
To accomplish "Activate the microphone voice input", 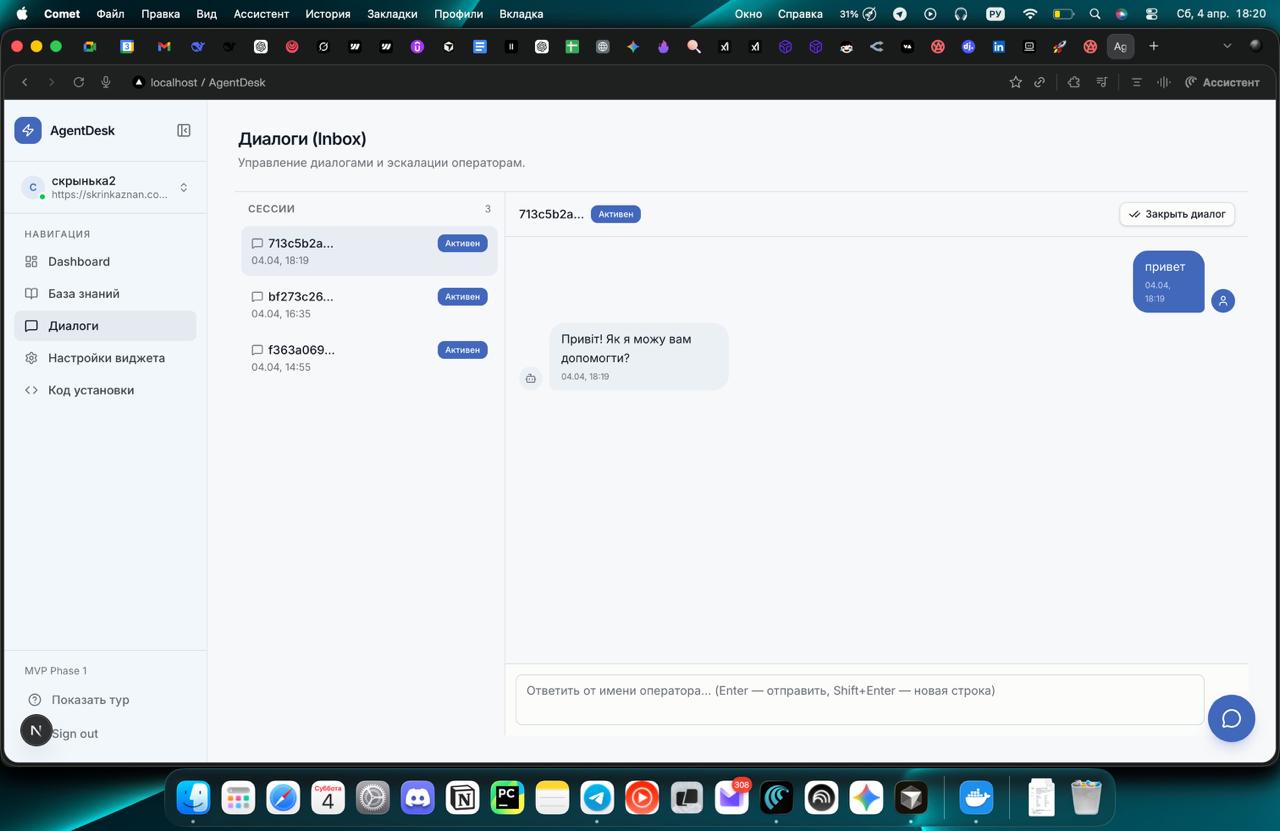I will (x=106, y=82).
